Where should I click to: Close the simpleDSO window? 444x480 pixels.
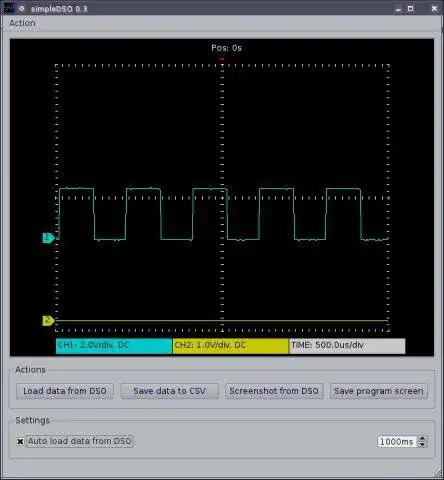434,9
